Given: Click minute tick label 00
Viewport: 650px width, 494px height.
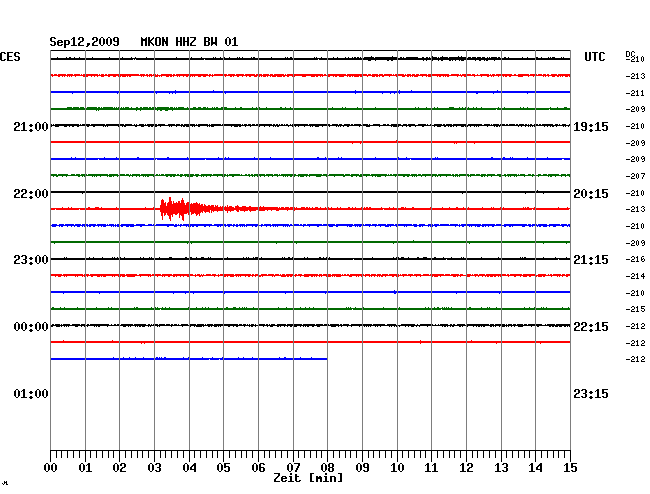Looking at the screenshot, I should point(51,467).
